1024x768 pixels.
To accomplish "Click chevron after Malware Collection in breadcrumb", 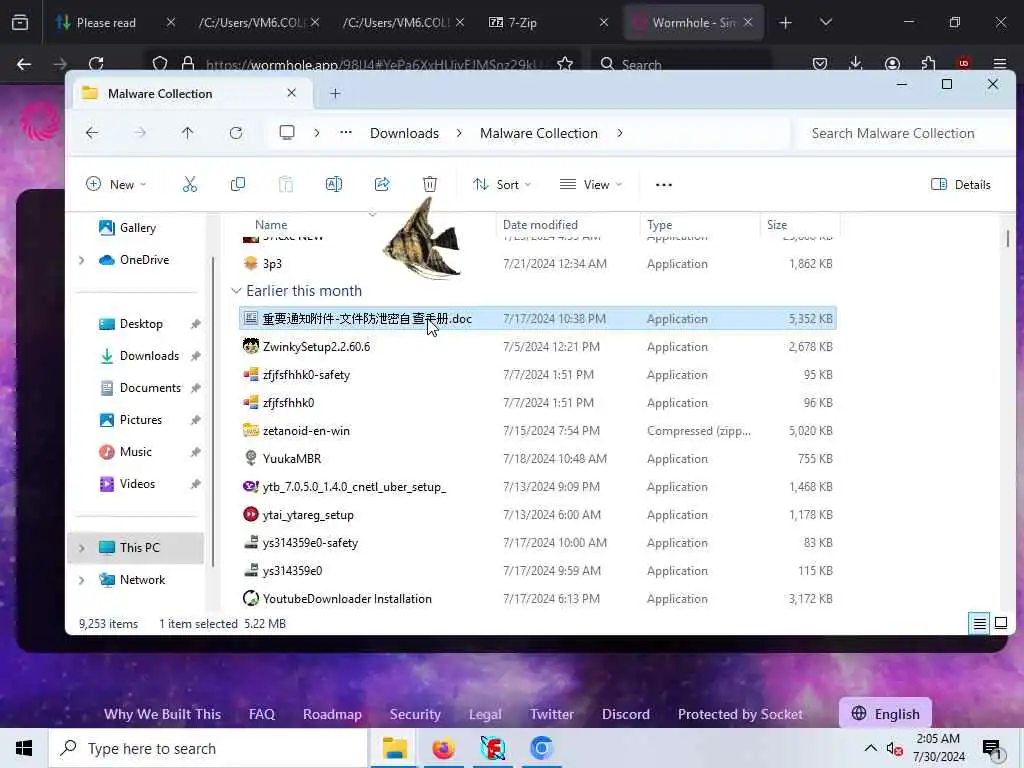I will [619, 133].
